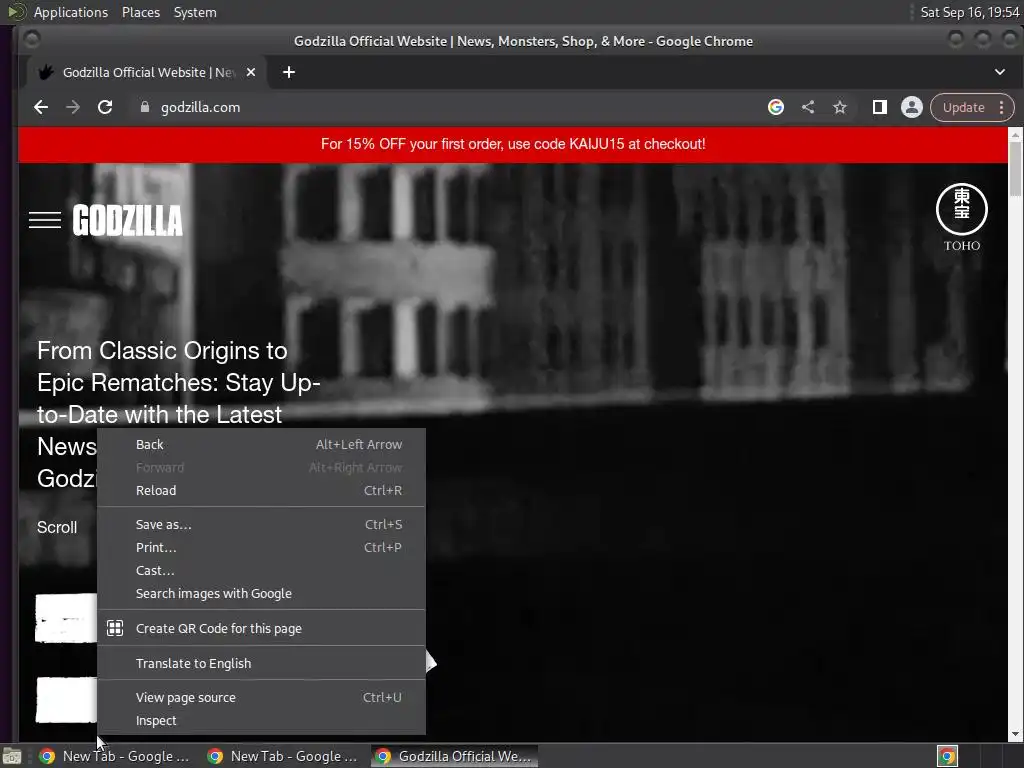Viewport: 1024px width, 768px height.
Task: Choose Inspect in the context menu
Action: (261, 720)
